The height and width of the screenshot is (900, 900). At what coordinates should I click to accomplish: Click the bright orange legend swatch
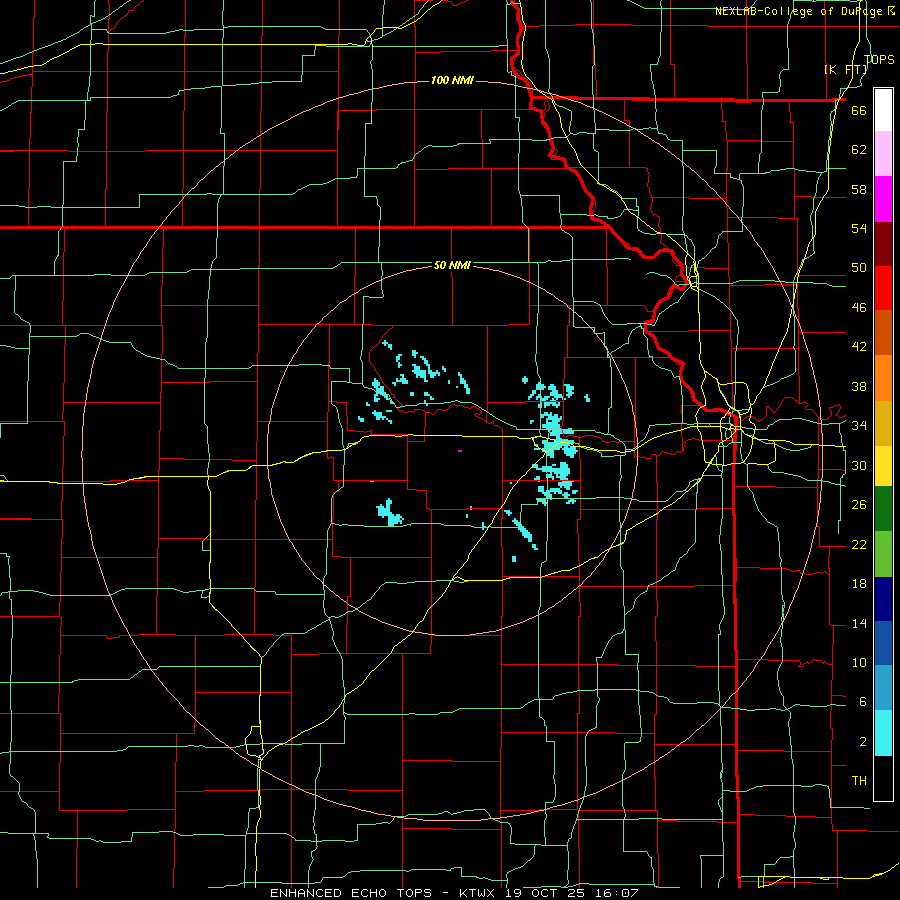[883, 378]
